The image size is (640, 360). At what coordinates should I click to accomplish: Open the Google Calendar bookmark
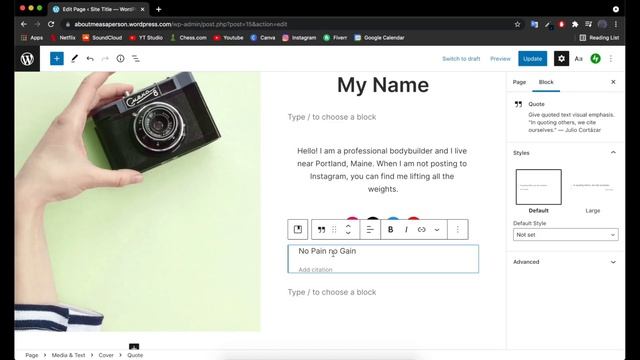[379, 38]
